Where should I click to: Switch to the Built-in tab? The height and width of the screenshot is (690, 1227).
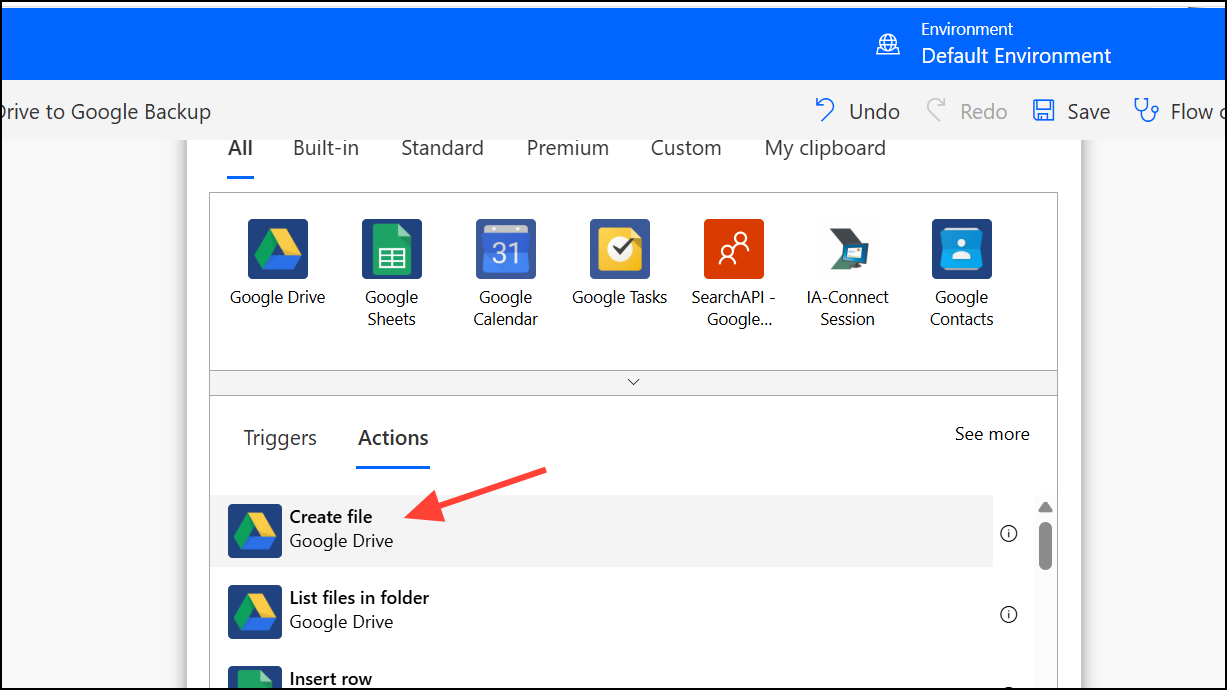(x=326, y=148)
